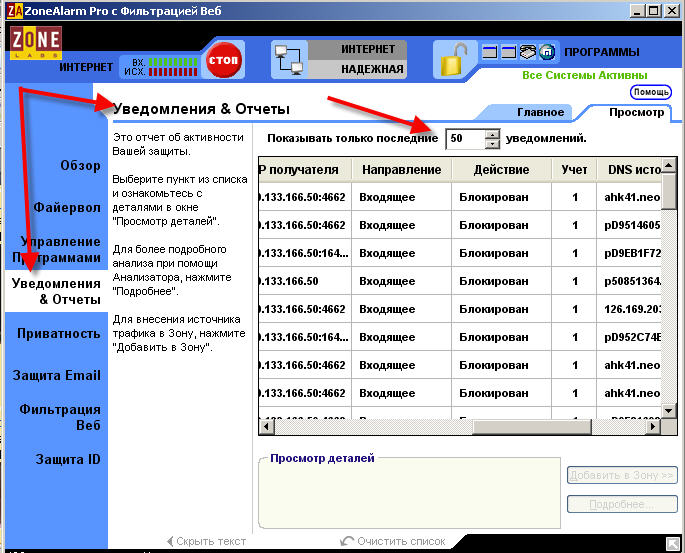Click the Добавить в Зону button
This screenshot has height=553, width=685.
(622, 475)
